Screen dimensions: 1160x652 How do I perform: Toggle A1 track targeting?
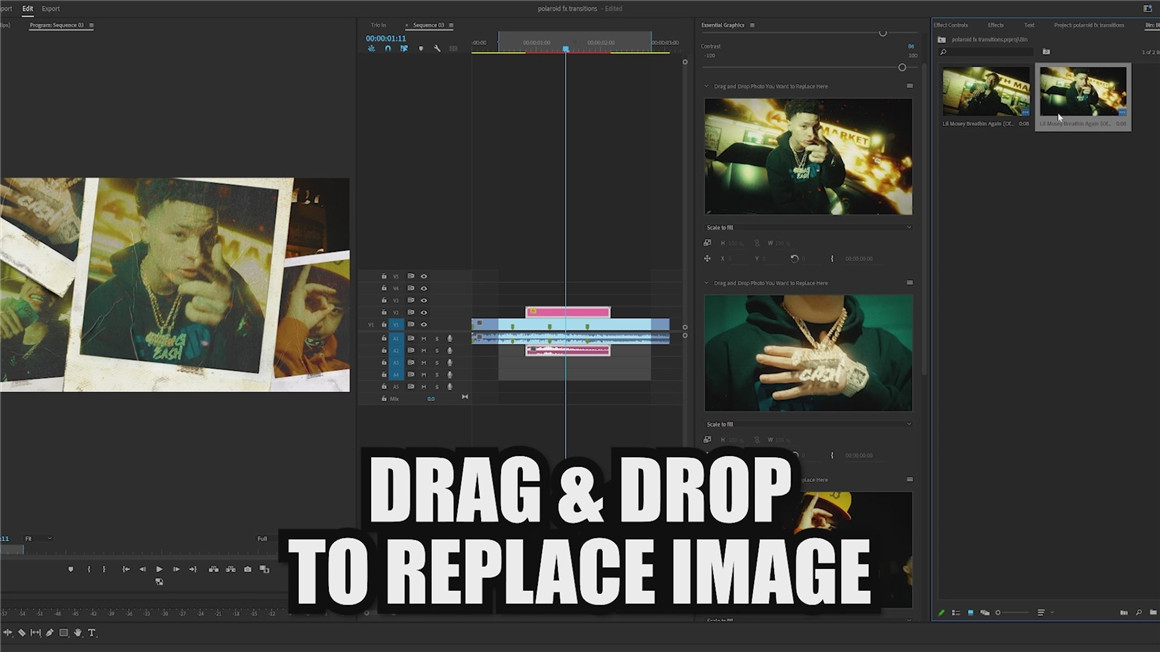point(396,338)
